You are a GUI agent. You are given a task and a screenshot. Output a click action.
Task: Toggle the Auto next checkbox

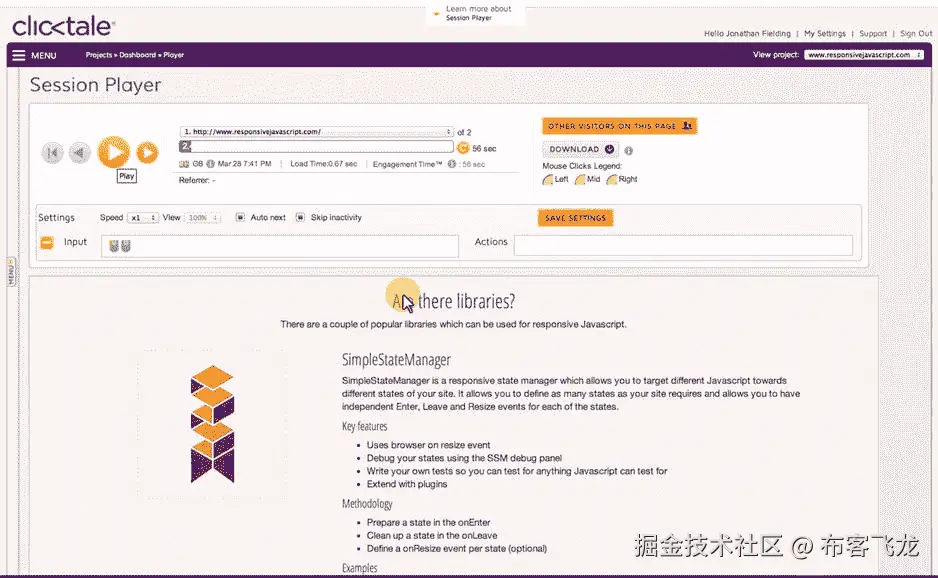point(240,217)
